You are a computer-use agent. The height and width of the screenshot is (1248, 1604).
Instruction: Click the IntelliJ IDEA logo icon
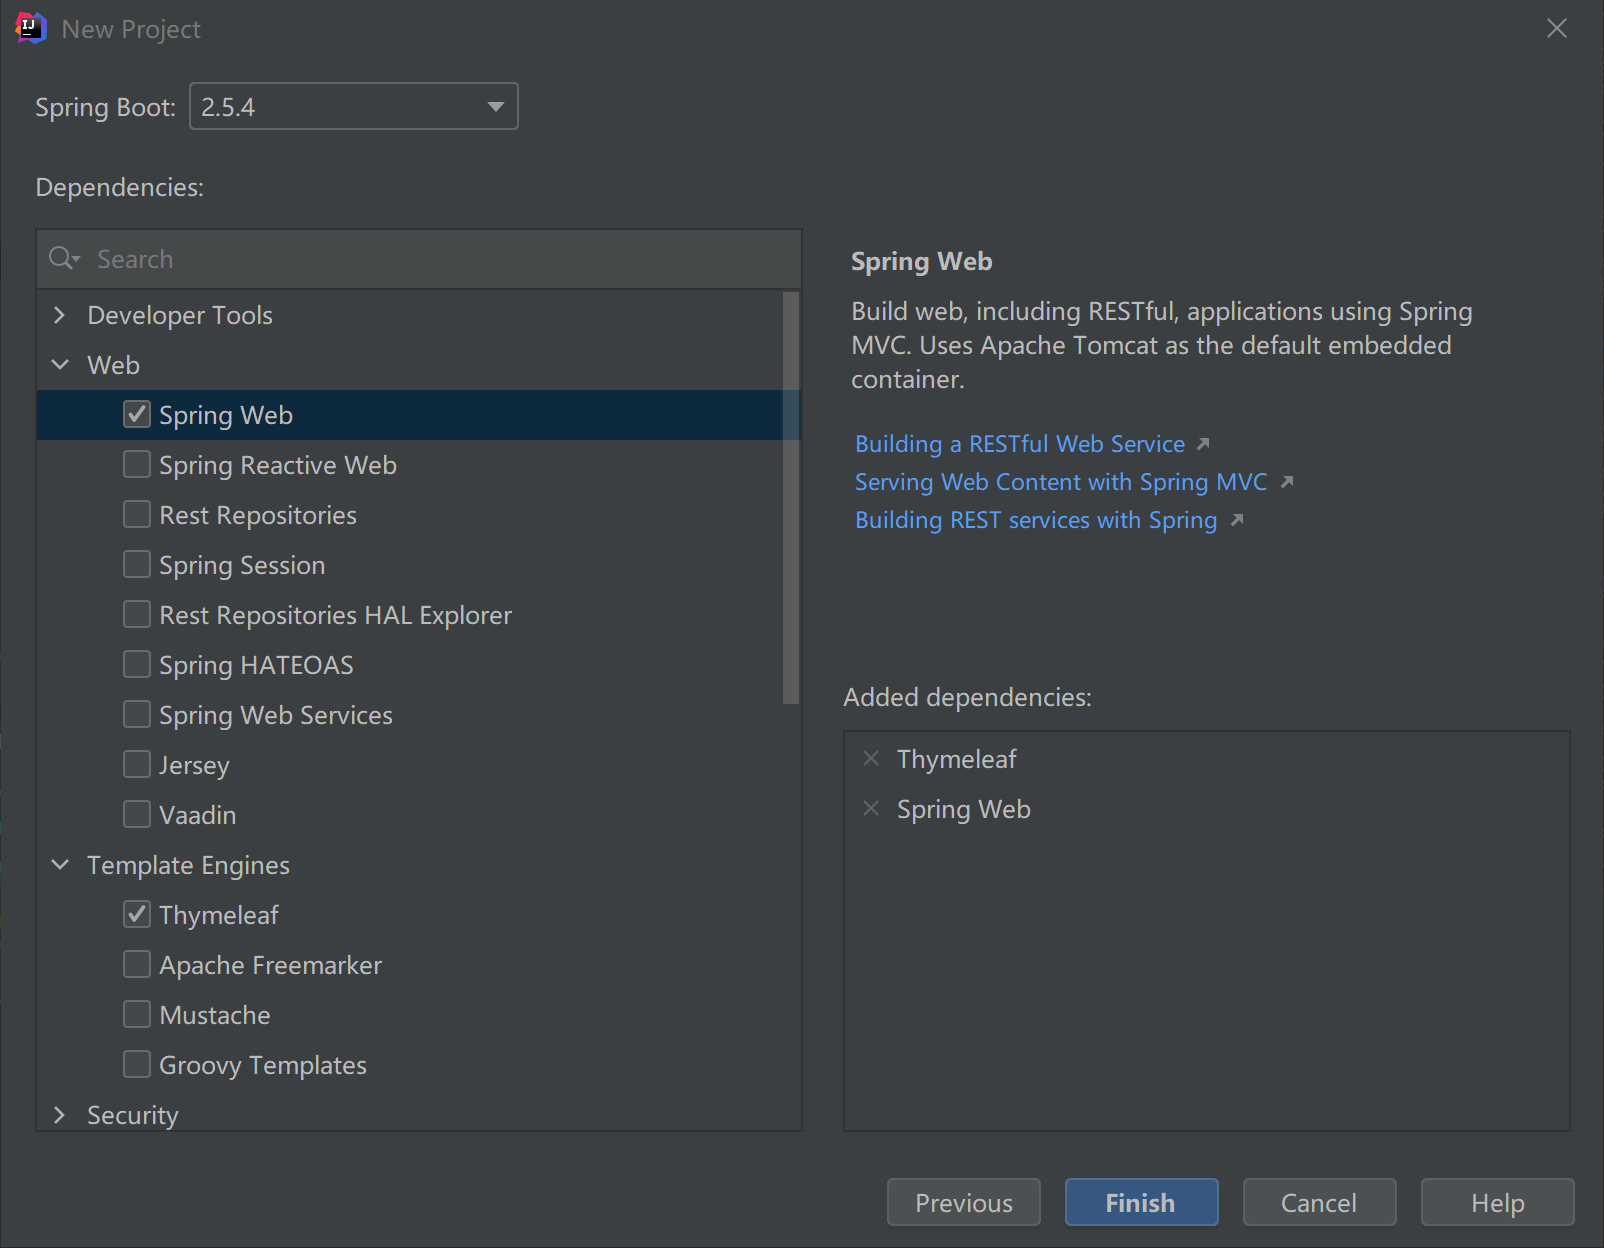click(31, 28)
